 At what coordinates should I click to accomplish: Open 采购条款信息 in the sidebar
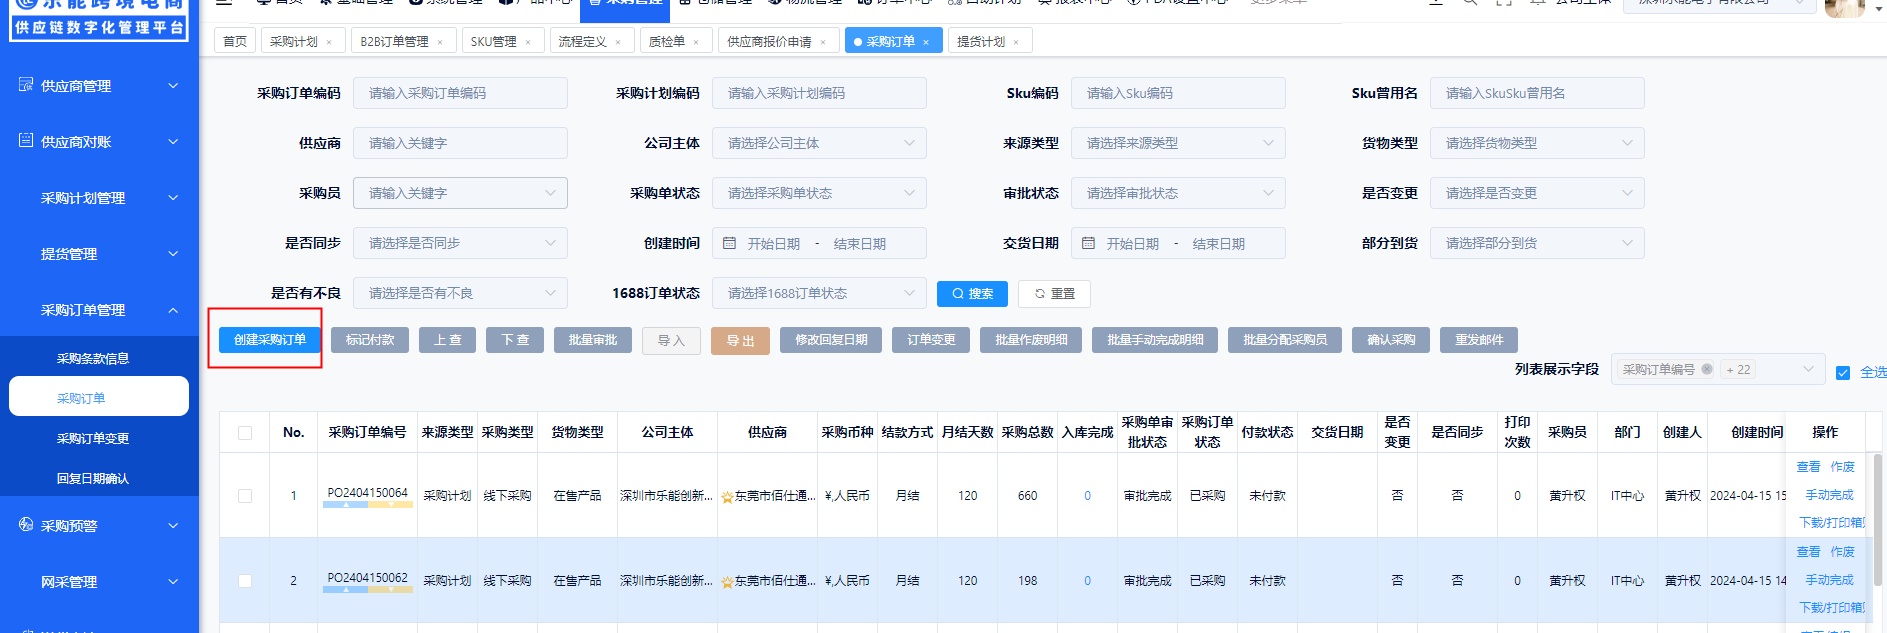click(93, 358)
